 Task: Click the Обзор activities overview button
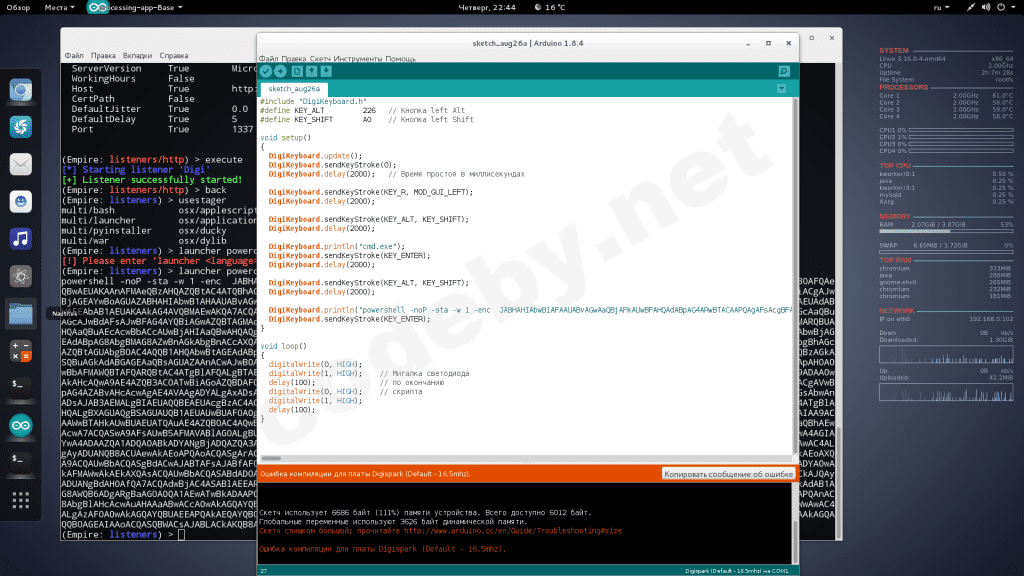click(18, 7)
